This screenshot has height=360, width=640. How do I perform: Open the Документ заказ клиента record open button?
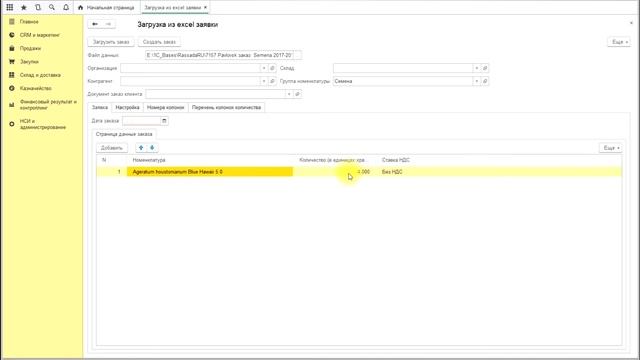(298, 94)
